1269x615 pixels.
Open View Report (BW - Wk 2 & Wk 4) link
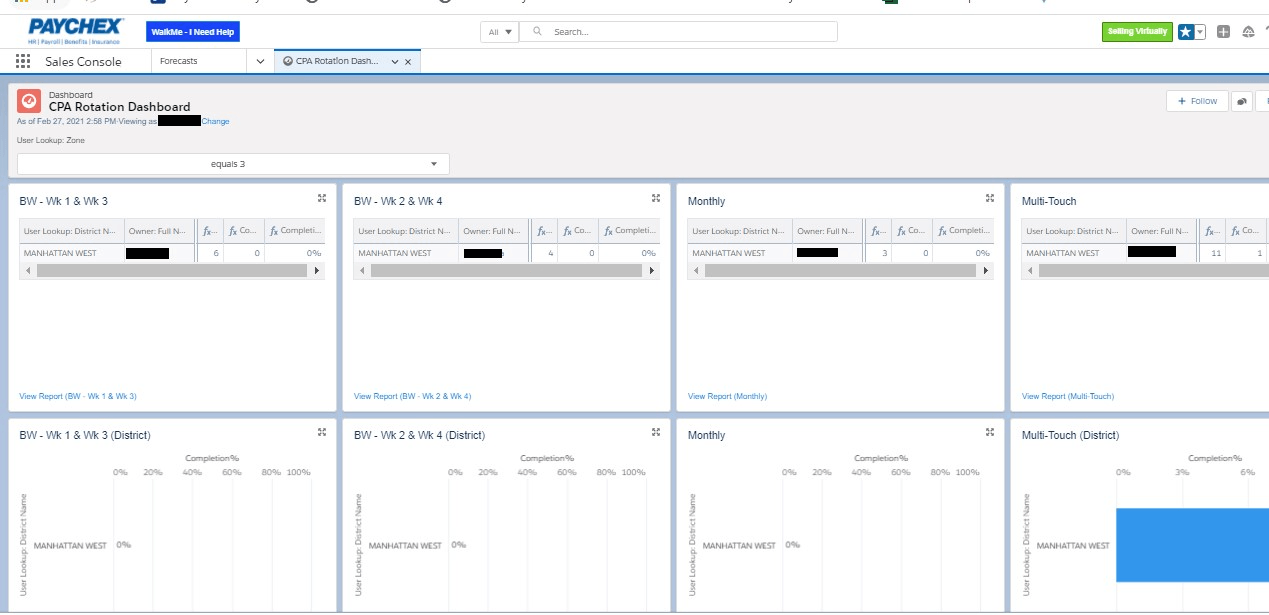[412, 396]
